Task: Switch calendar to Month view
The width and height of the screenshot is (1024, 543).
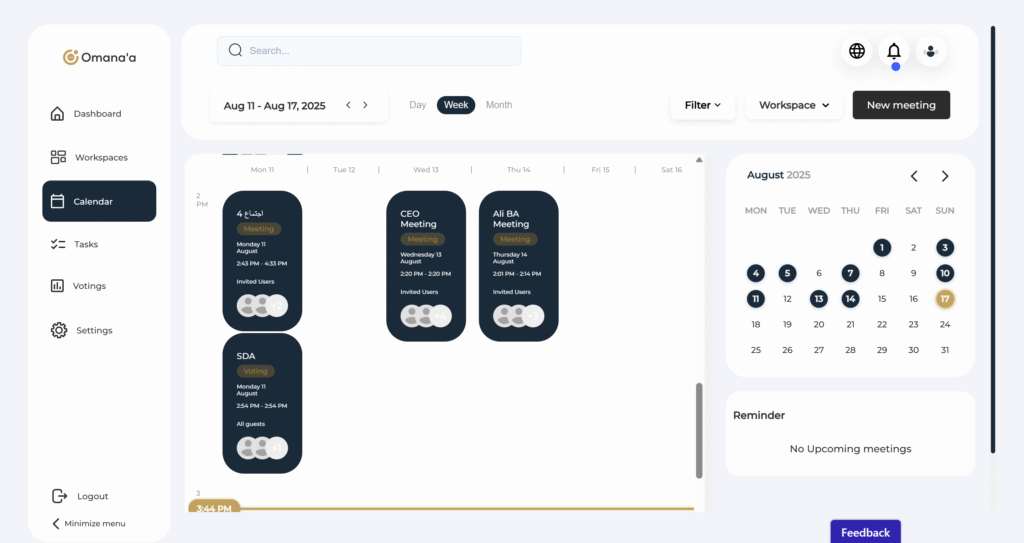Action: pyautogui.click(x=499, y=105)
